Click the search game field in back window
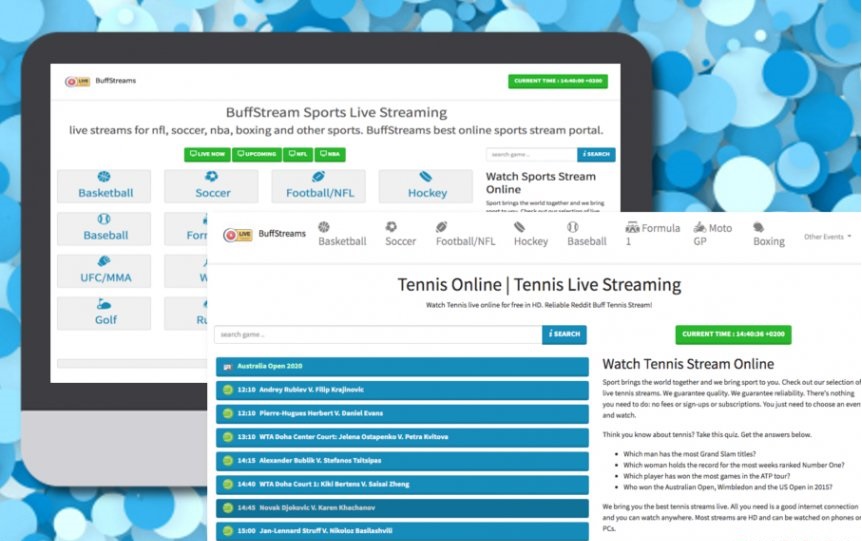Viewport: 862px width, 541px height. click(531, 154)
